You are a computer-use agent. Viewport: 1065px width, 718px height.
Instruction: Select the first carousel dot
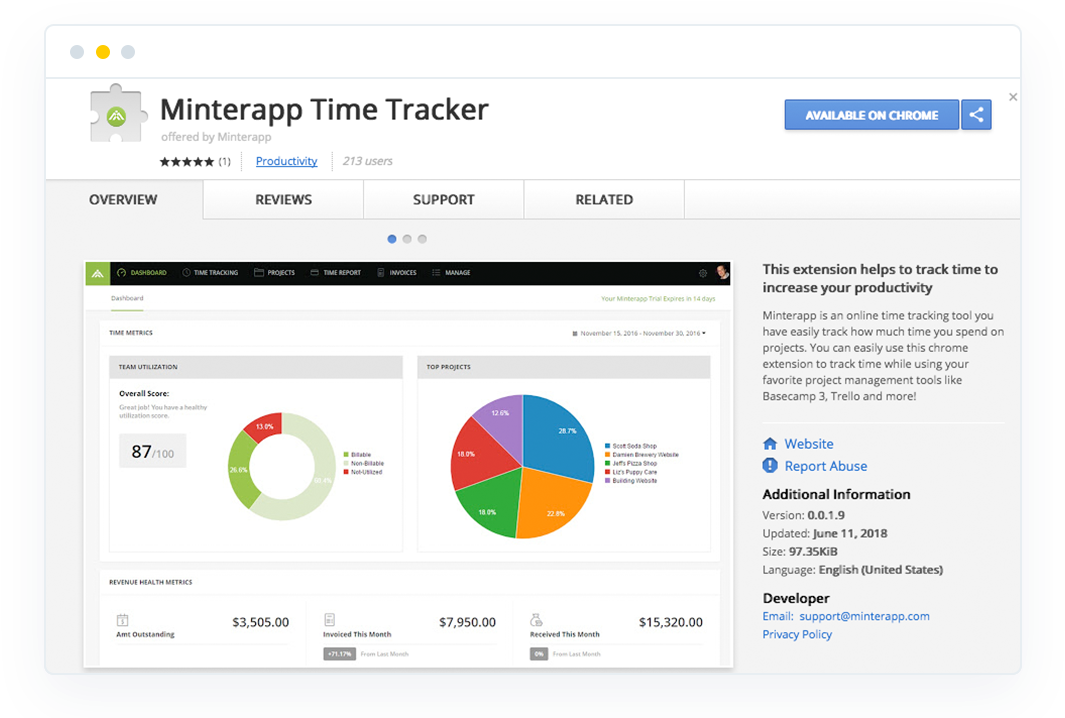[x=392, y=239]
